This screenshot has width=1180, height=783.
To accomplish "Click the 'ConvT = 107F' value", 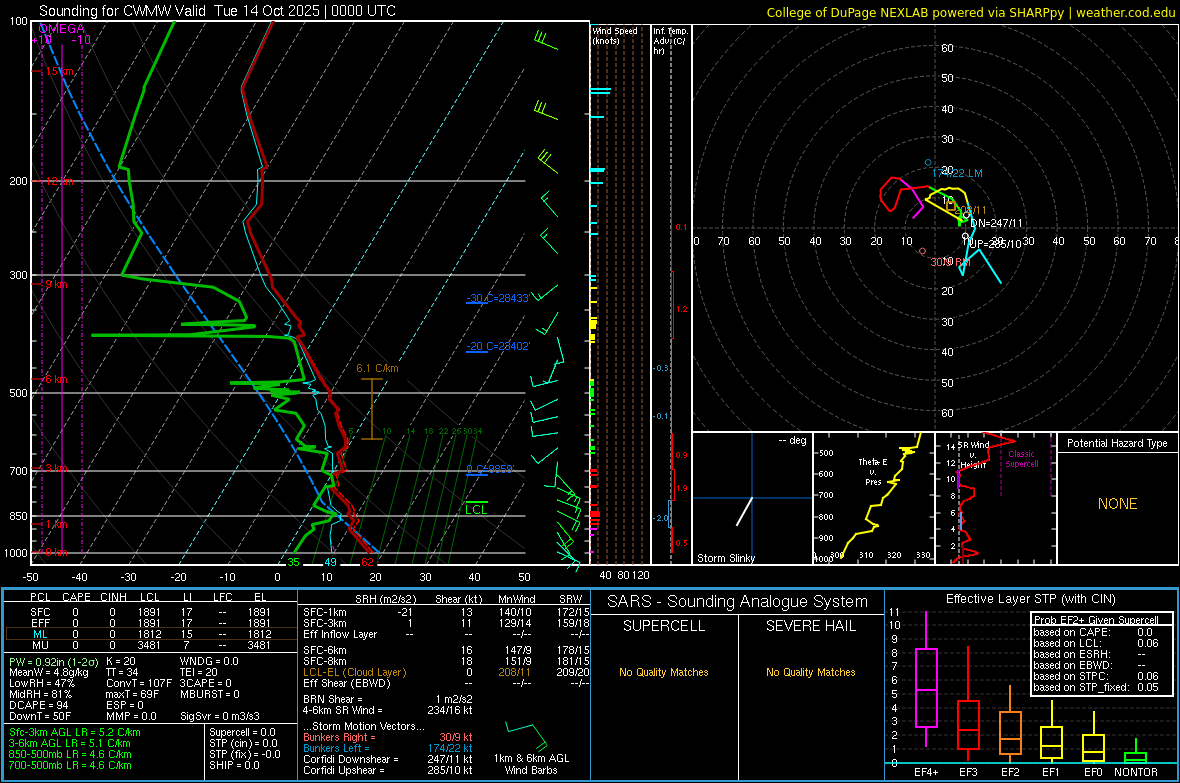I will (x=138, y=683).
